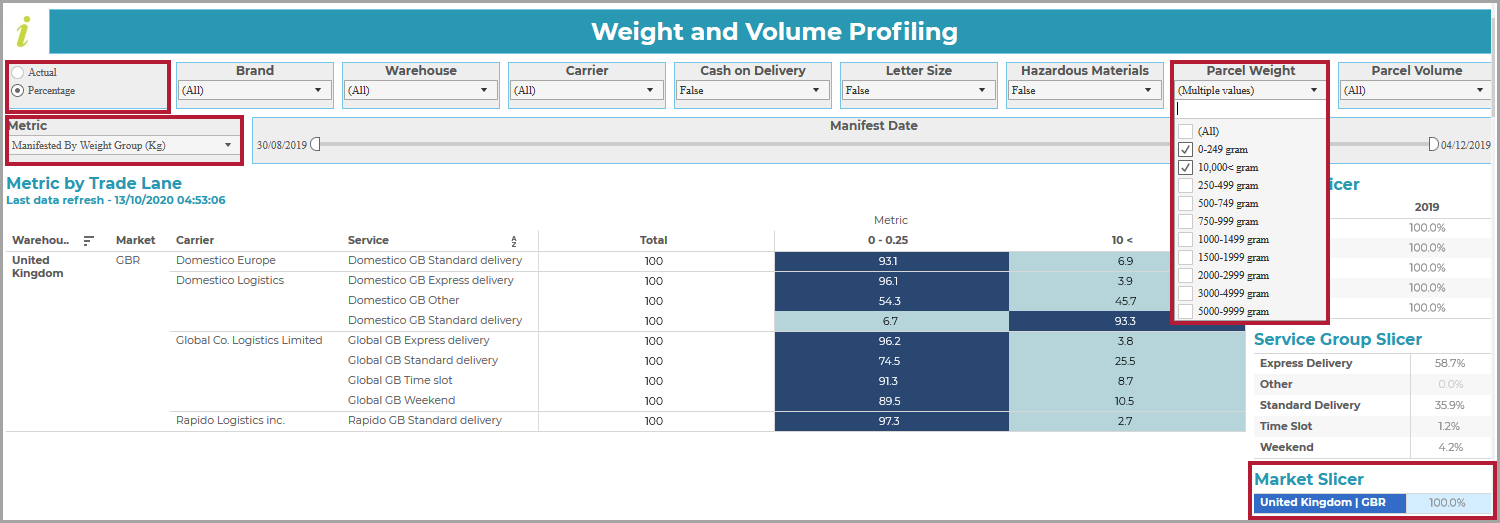Click the green information "i" icon
This screenshot has width=1500, height=523.
coord(24,31)
